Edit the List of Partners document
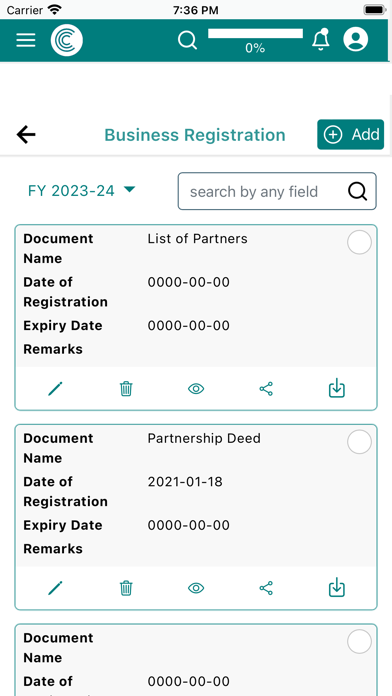The height and width of the screenshot is (696, 392). [55, 389]
